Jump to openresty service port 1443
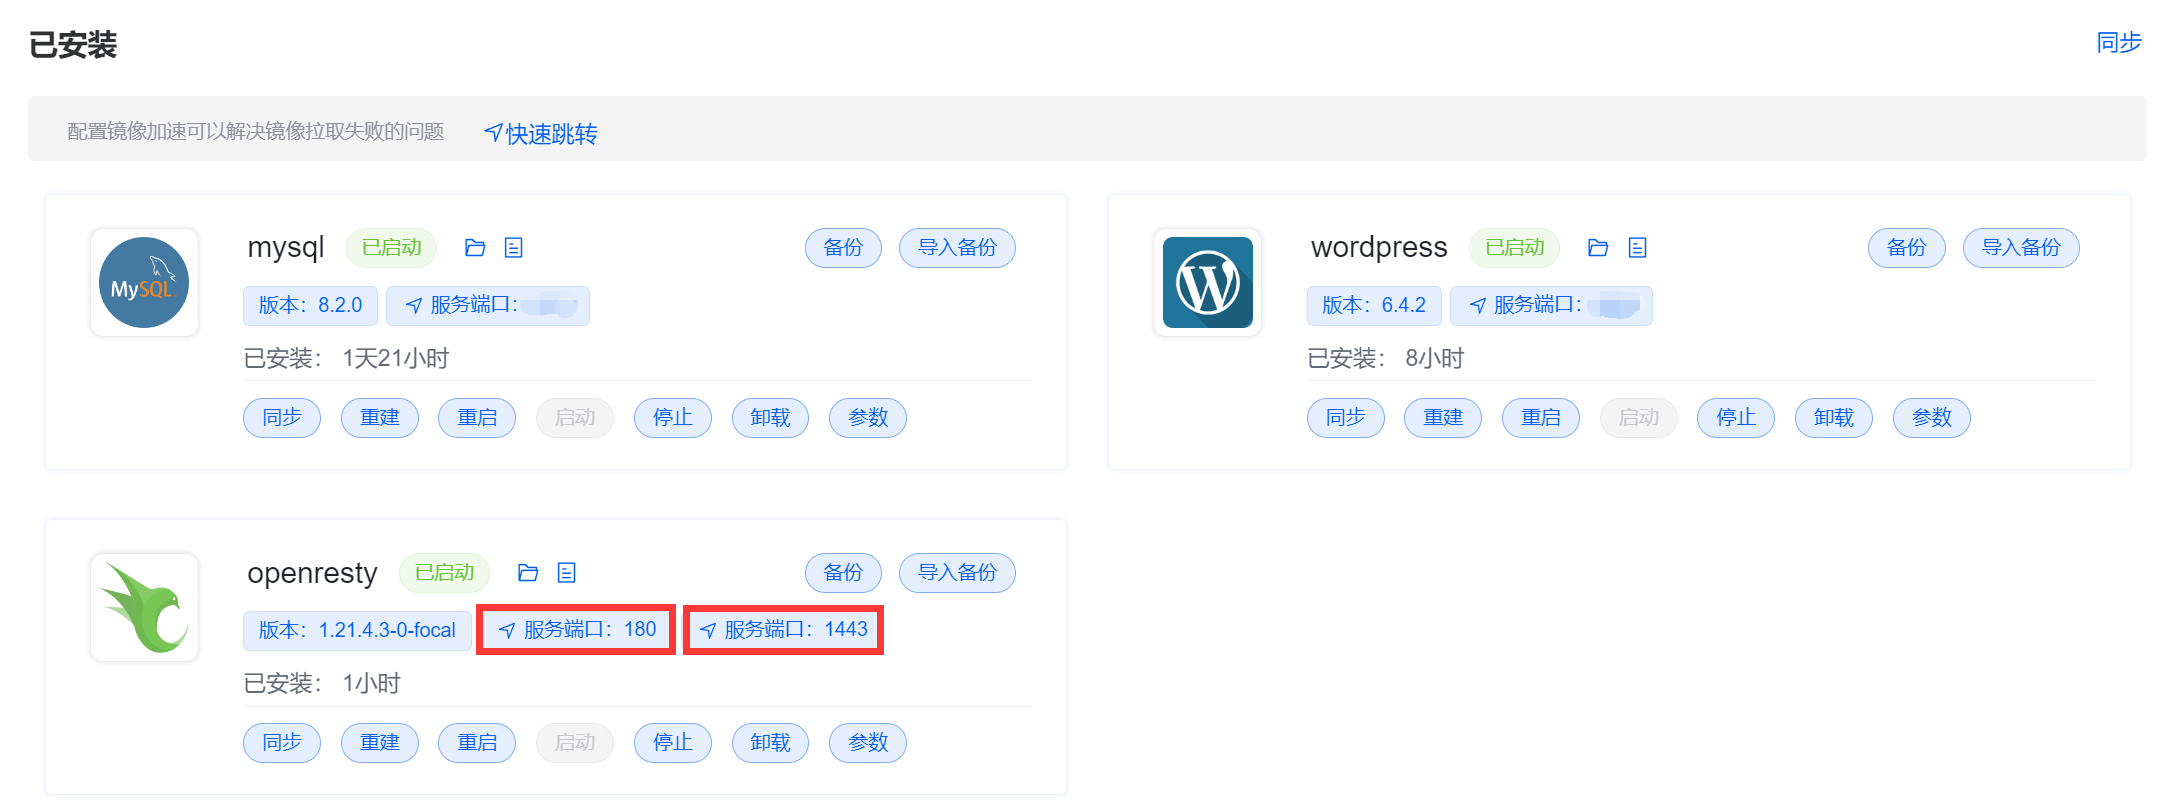Viewport: 2173px width, 812px height. click(x=784, y=630)
